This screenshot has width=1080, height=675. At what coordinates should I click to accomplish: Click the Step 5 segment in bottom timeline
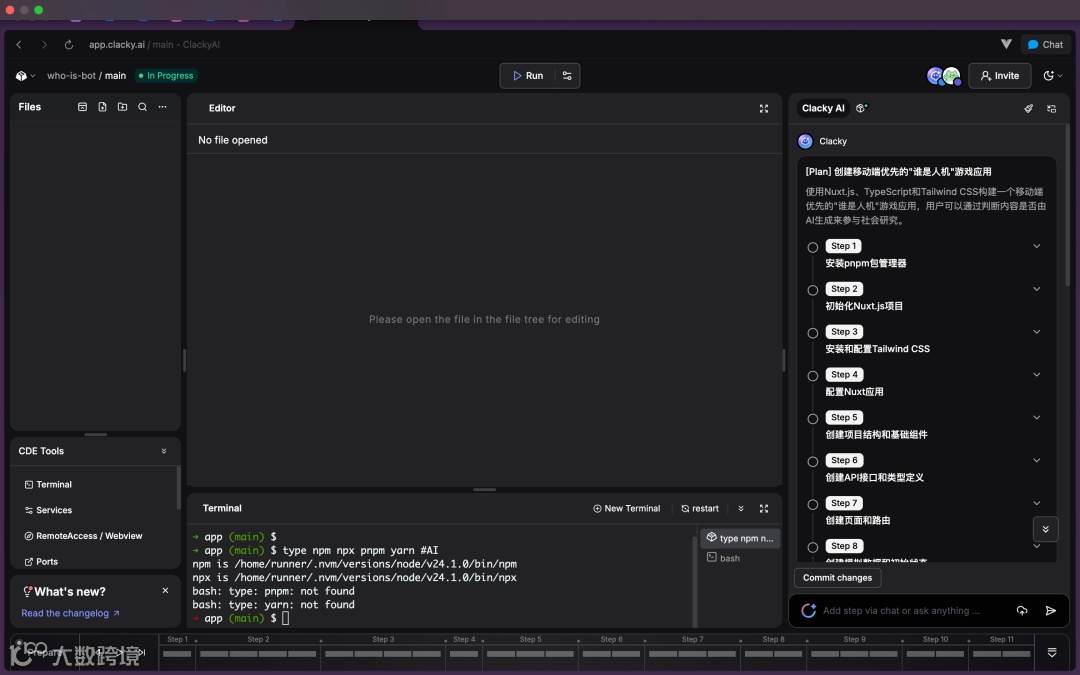pos(530,651)
